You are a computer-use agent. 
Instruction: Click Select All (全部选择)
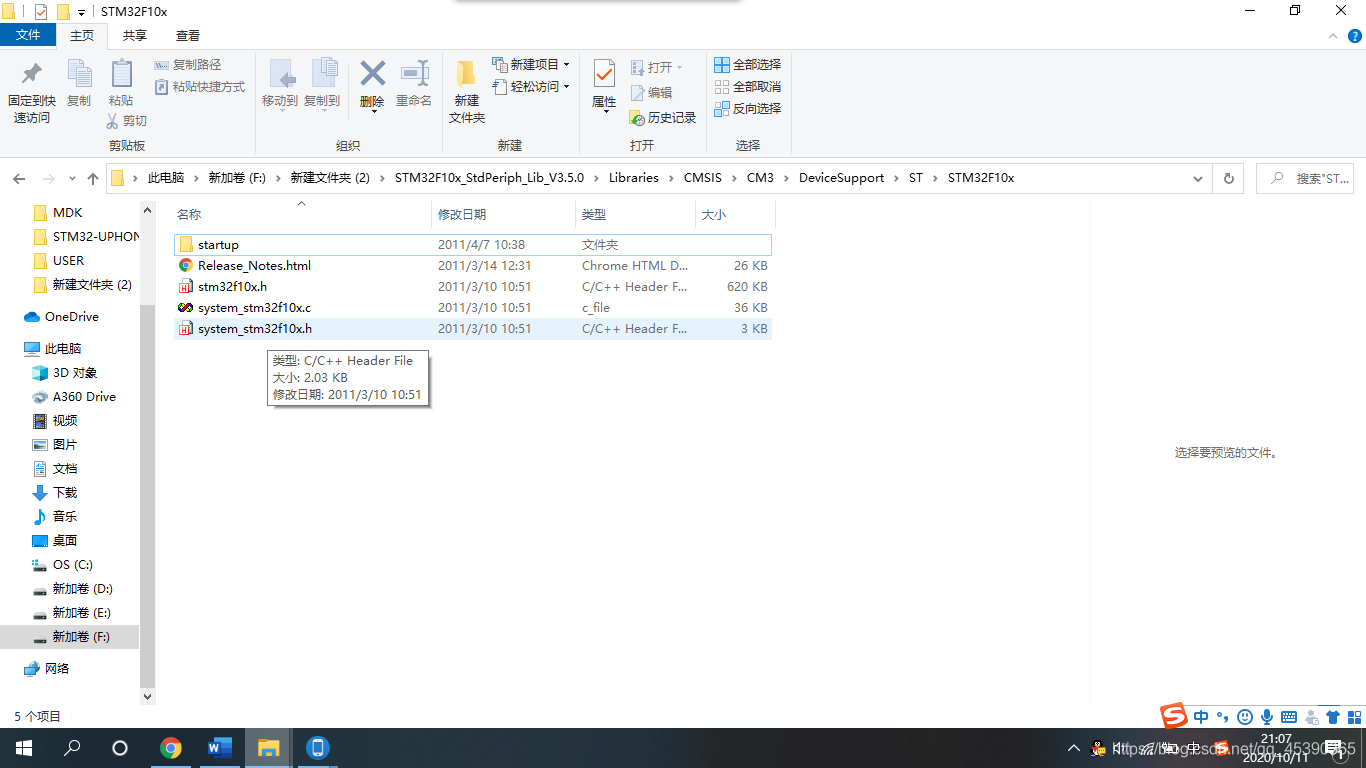tap(748, 65)
